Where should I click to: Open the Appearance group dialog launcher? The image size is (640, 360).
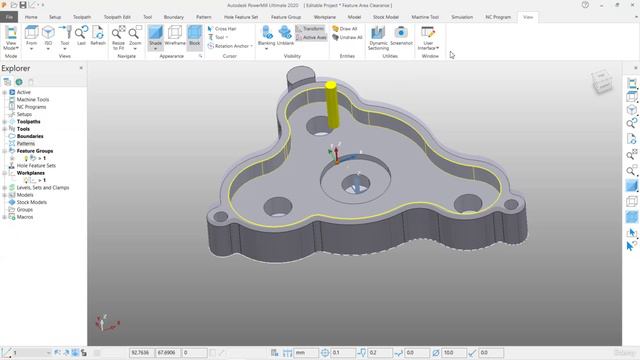coord(200,56)
